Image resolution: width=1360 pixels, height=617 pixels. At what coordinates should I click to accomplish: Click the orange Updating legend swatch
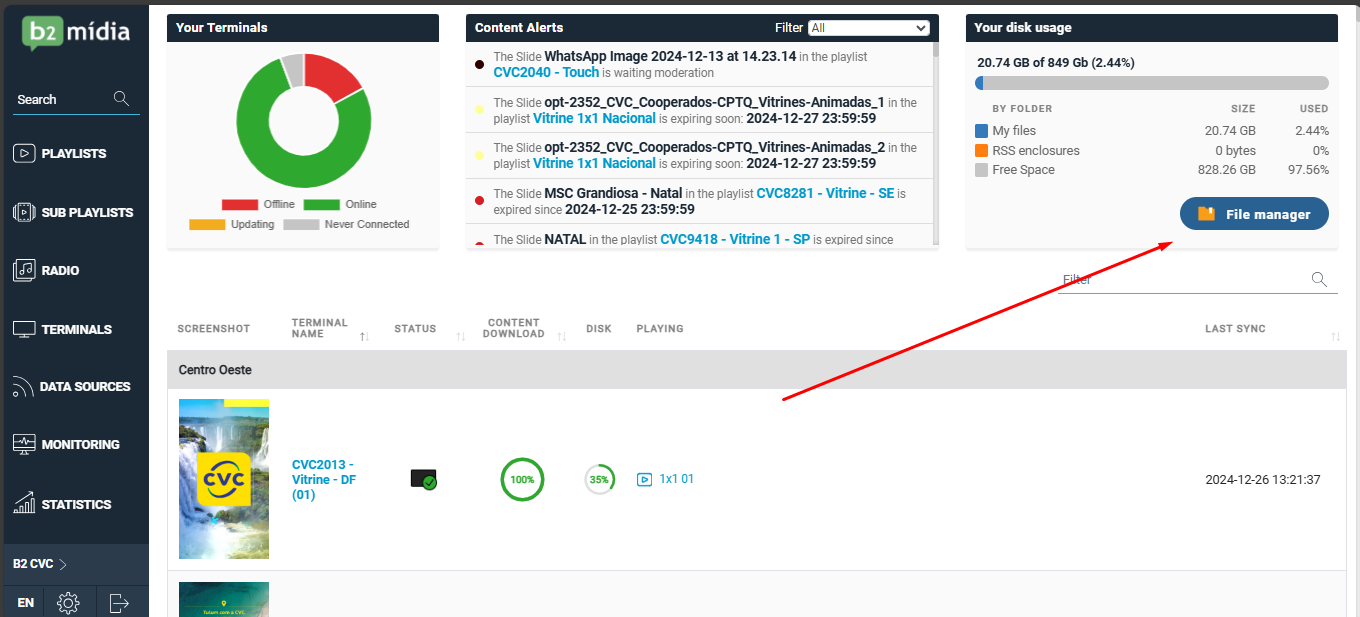pyautogui.click(x=207, y=224)
